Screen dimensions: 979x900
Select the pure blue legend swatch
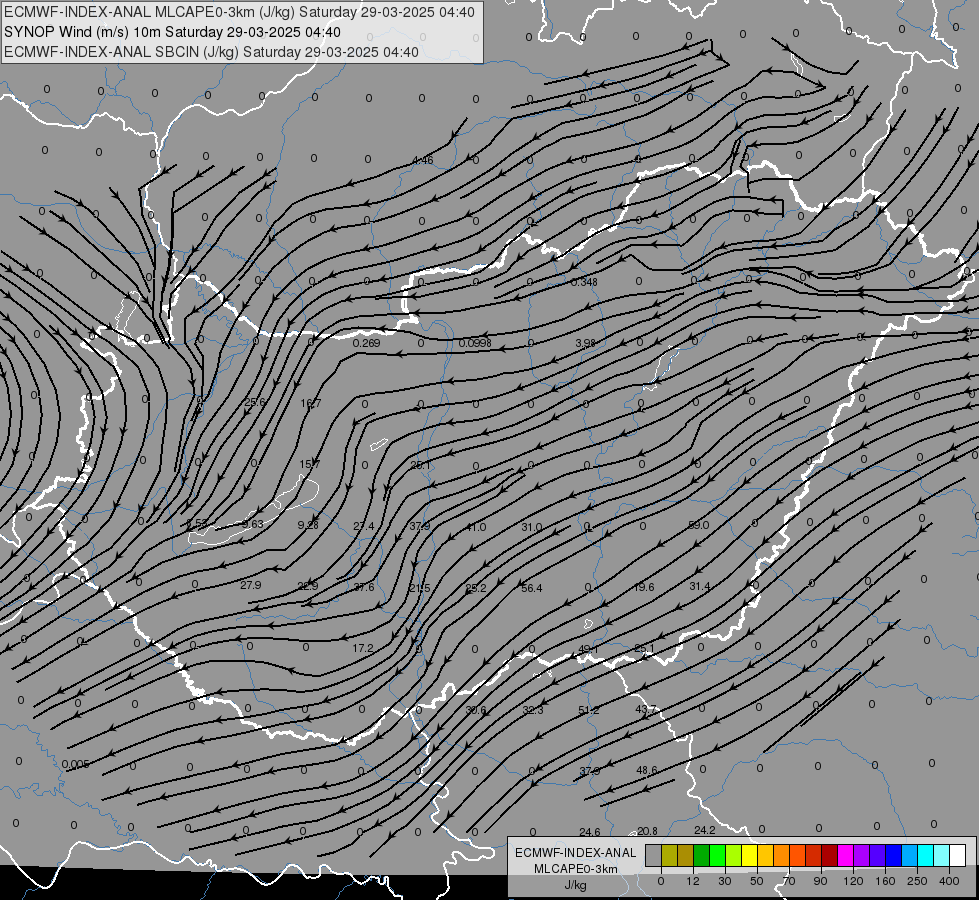click(893, 855)
